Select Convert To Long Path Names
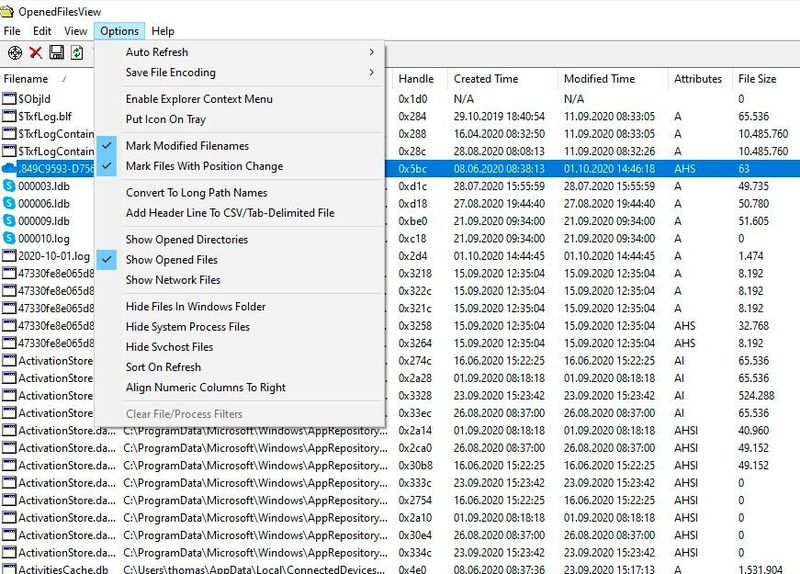This screenshot has height=574, width=800. (239, 193)
